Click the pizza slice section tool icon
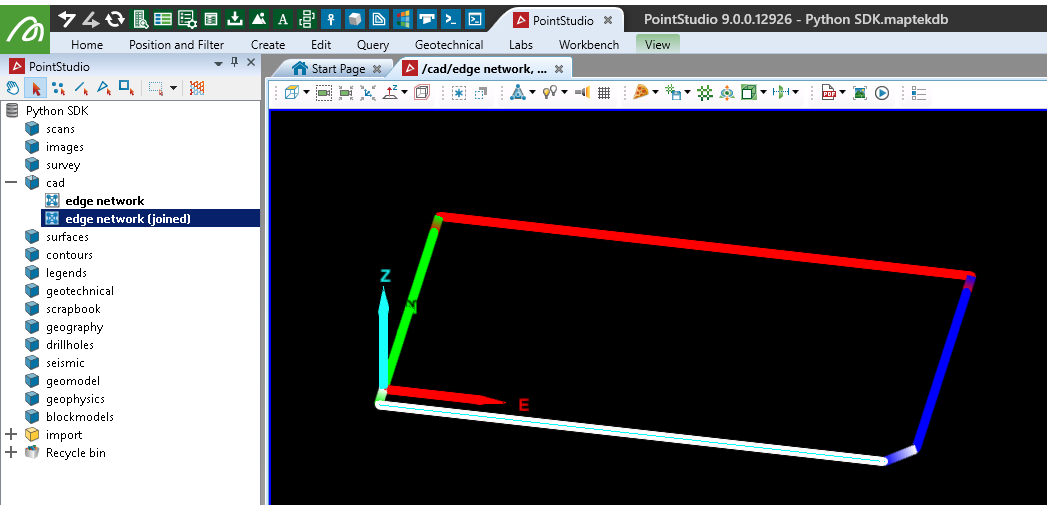 click(x=640, y=93)
